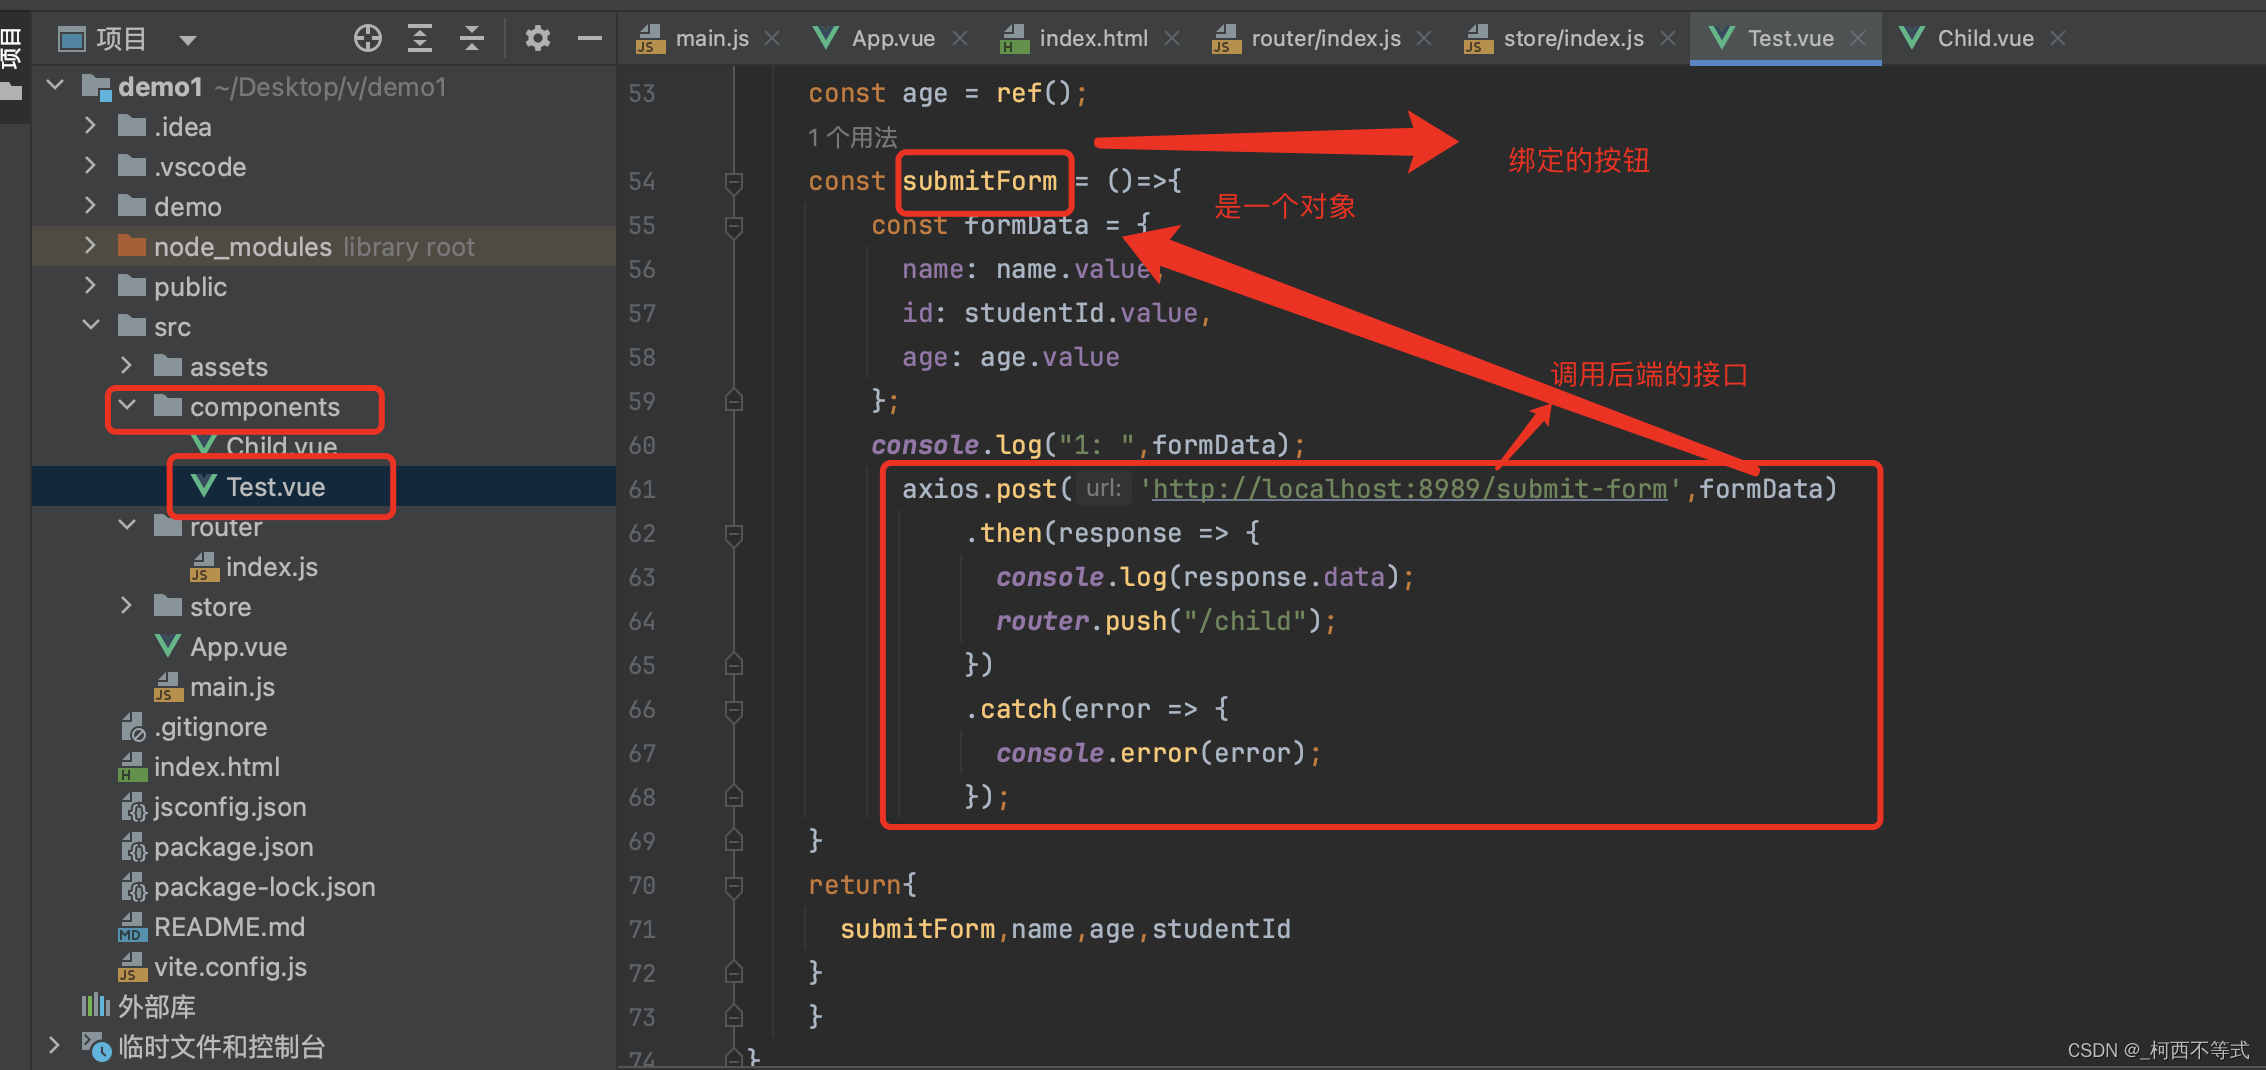Viewport: 2266px width, 1070px height.
Task: Select README.md in the project tree
Action: point(229,927)
